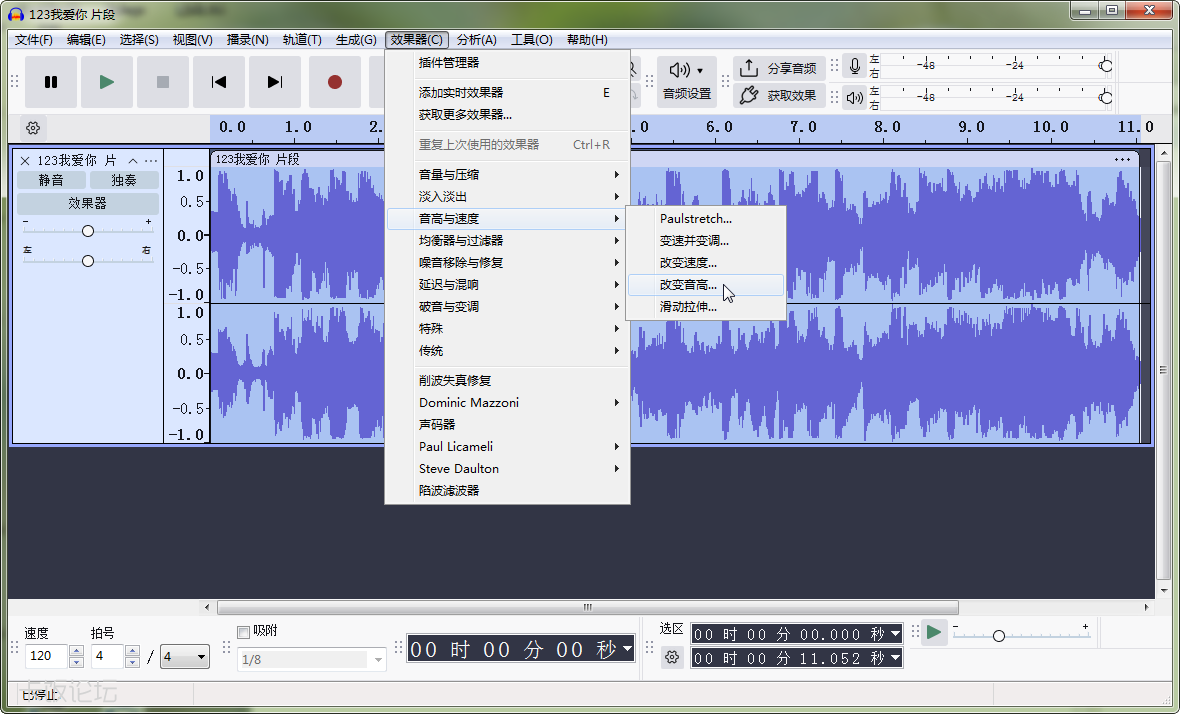Screen dimensions: 1180x714
Task: Click the red Record button
Action: click(x=335, y=82)
